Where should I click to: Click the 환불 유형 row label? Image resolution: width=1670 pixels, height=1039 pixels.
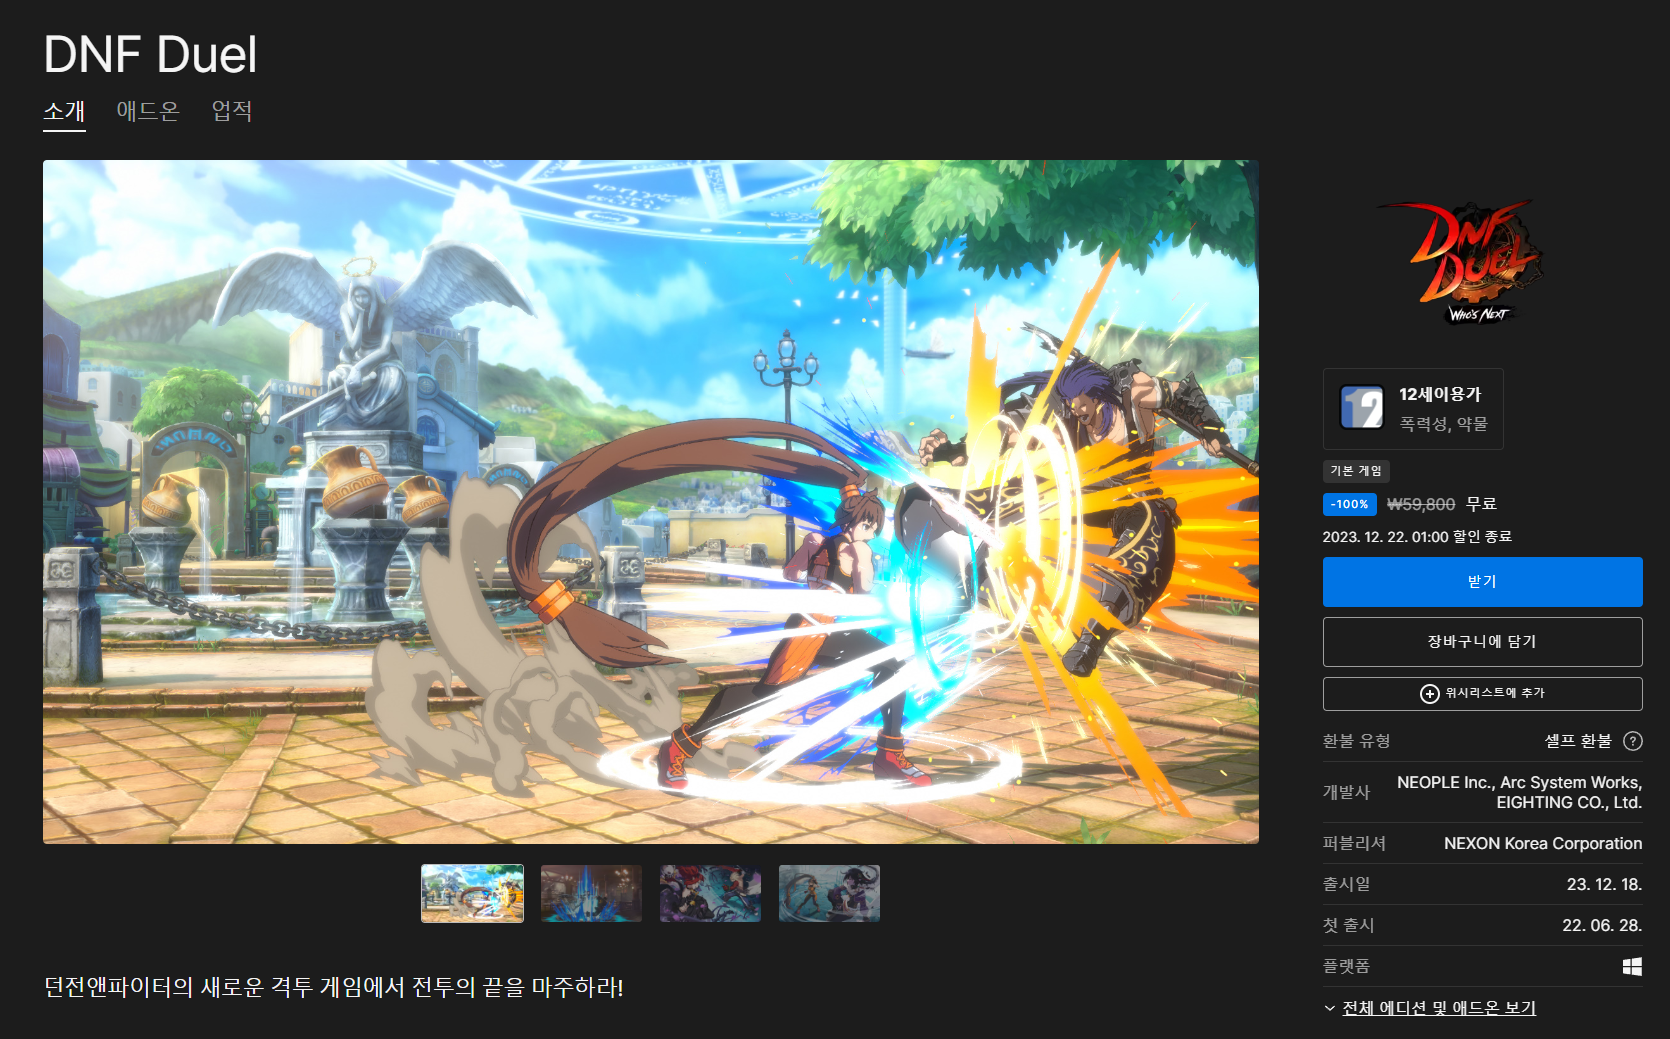[x=1356, y=741]
